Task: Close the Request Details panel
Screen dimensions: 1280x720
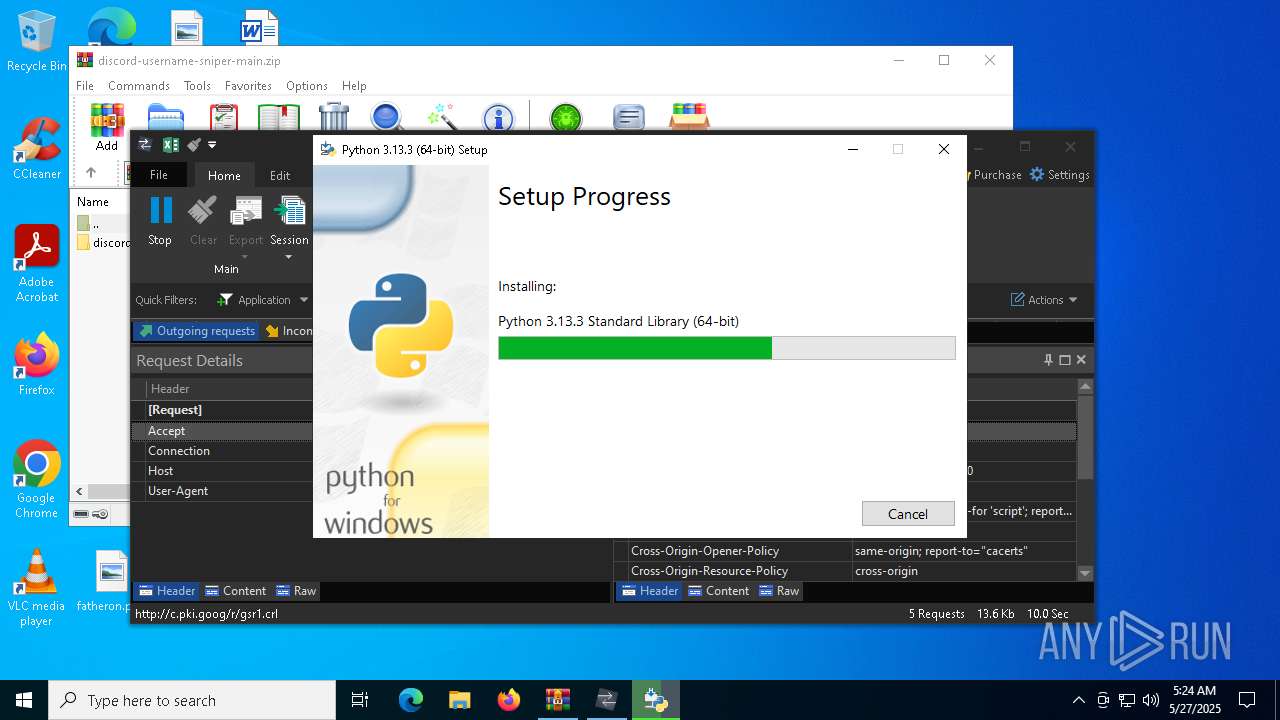Action: (1081, 360)
